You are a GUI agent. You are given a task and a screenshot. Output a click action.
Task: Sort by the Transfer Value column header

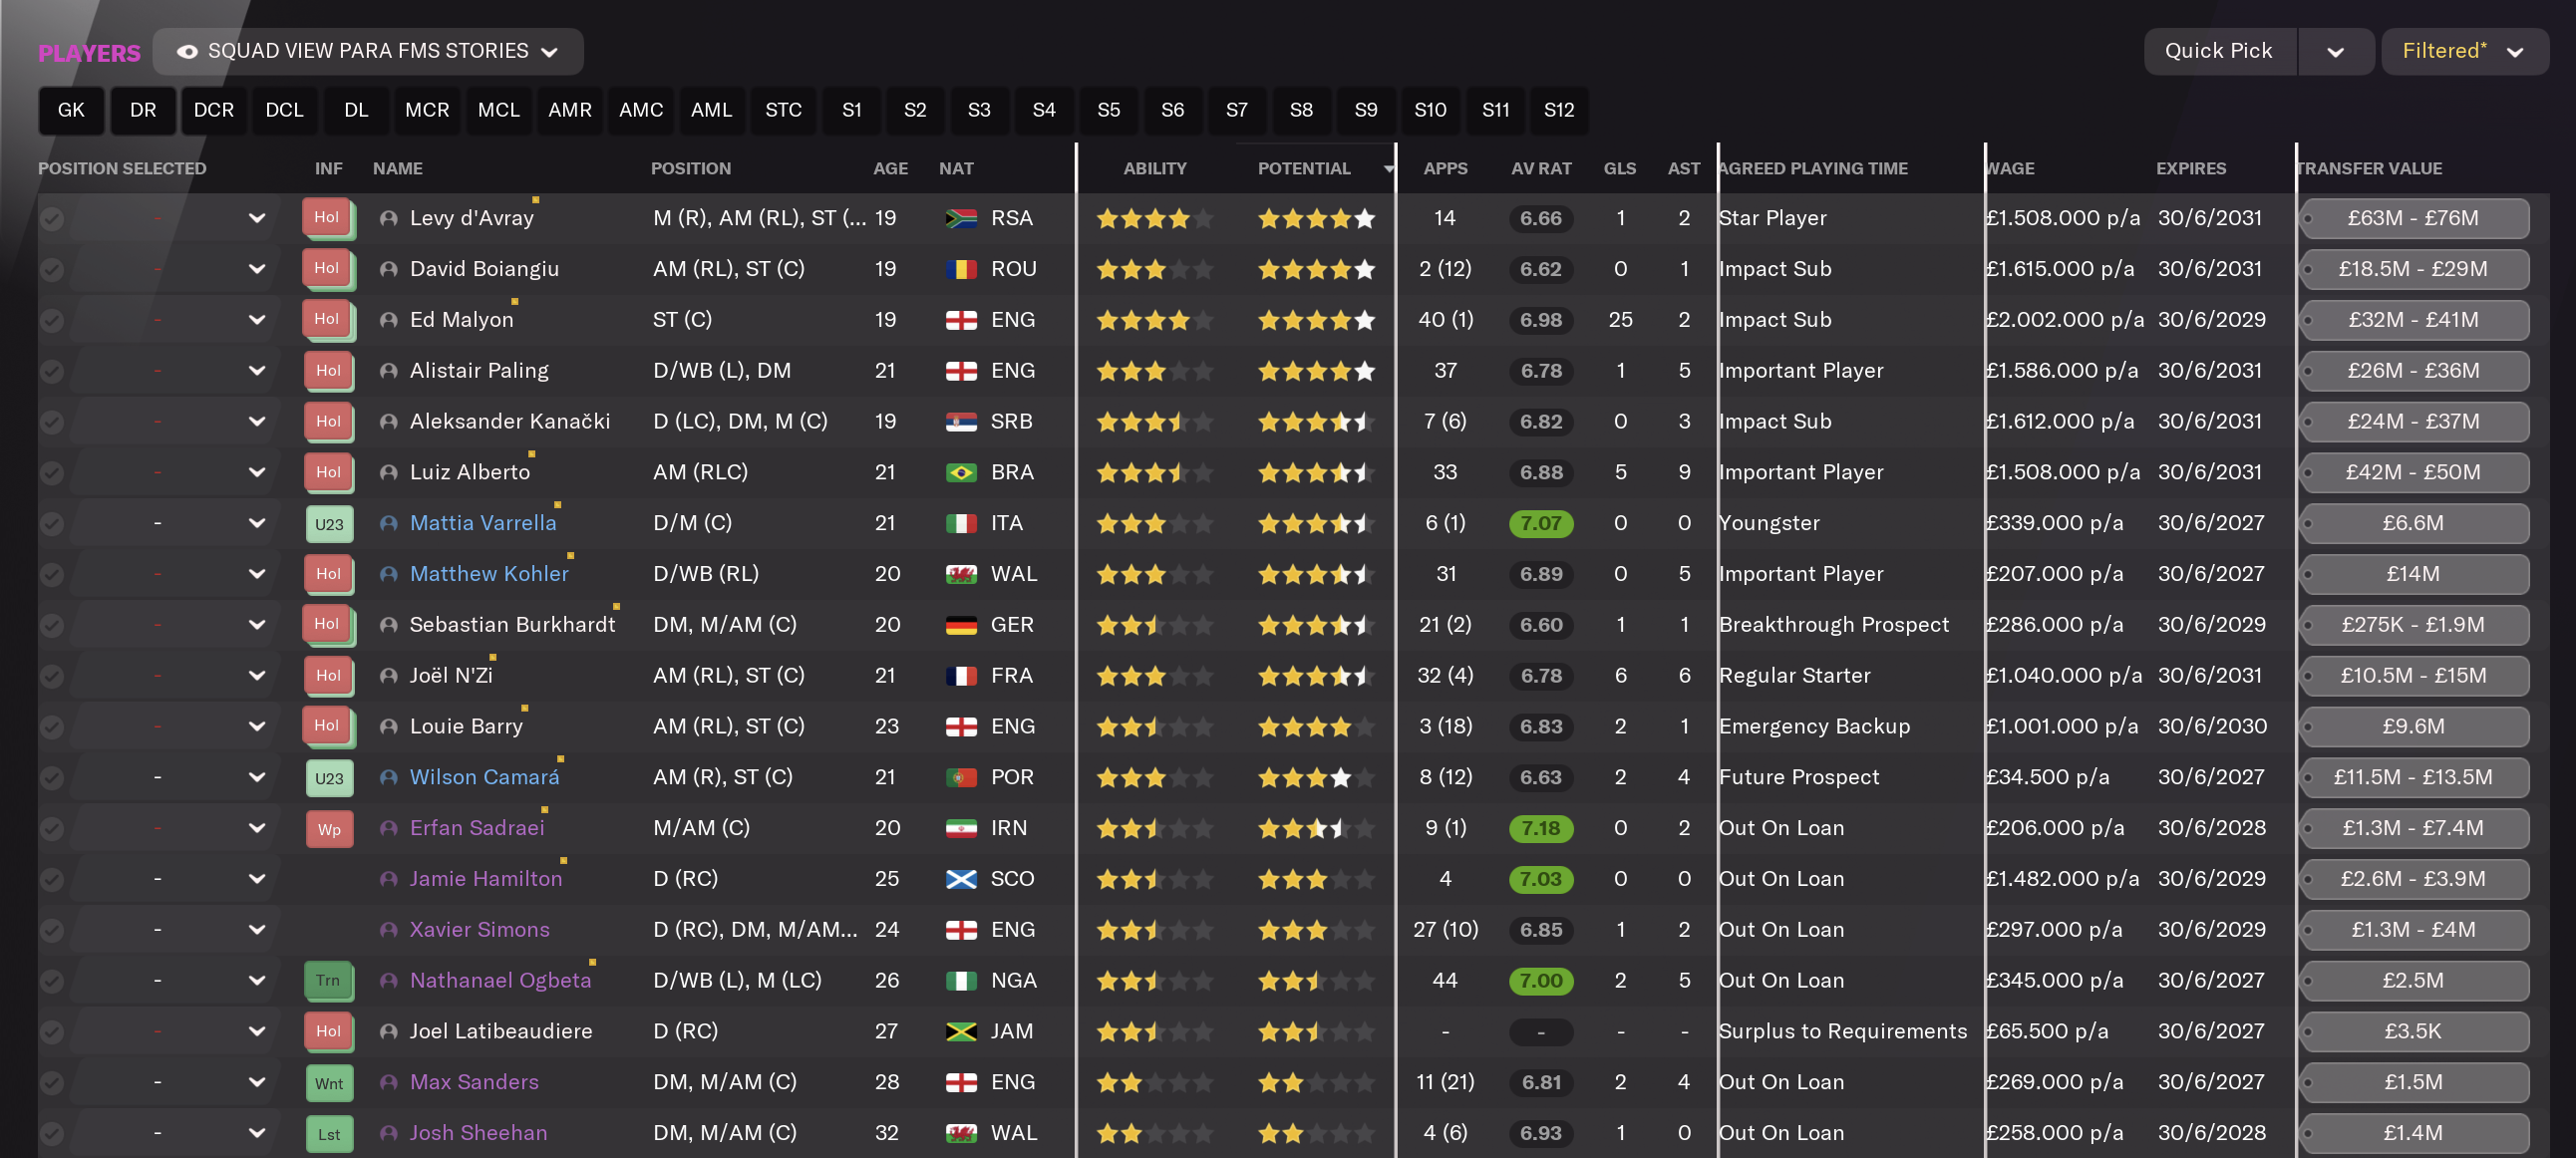click(x=2369, y=168)
